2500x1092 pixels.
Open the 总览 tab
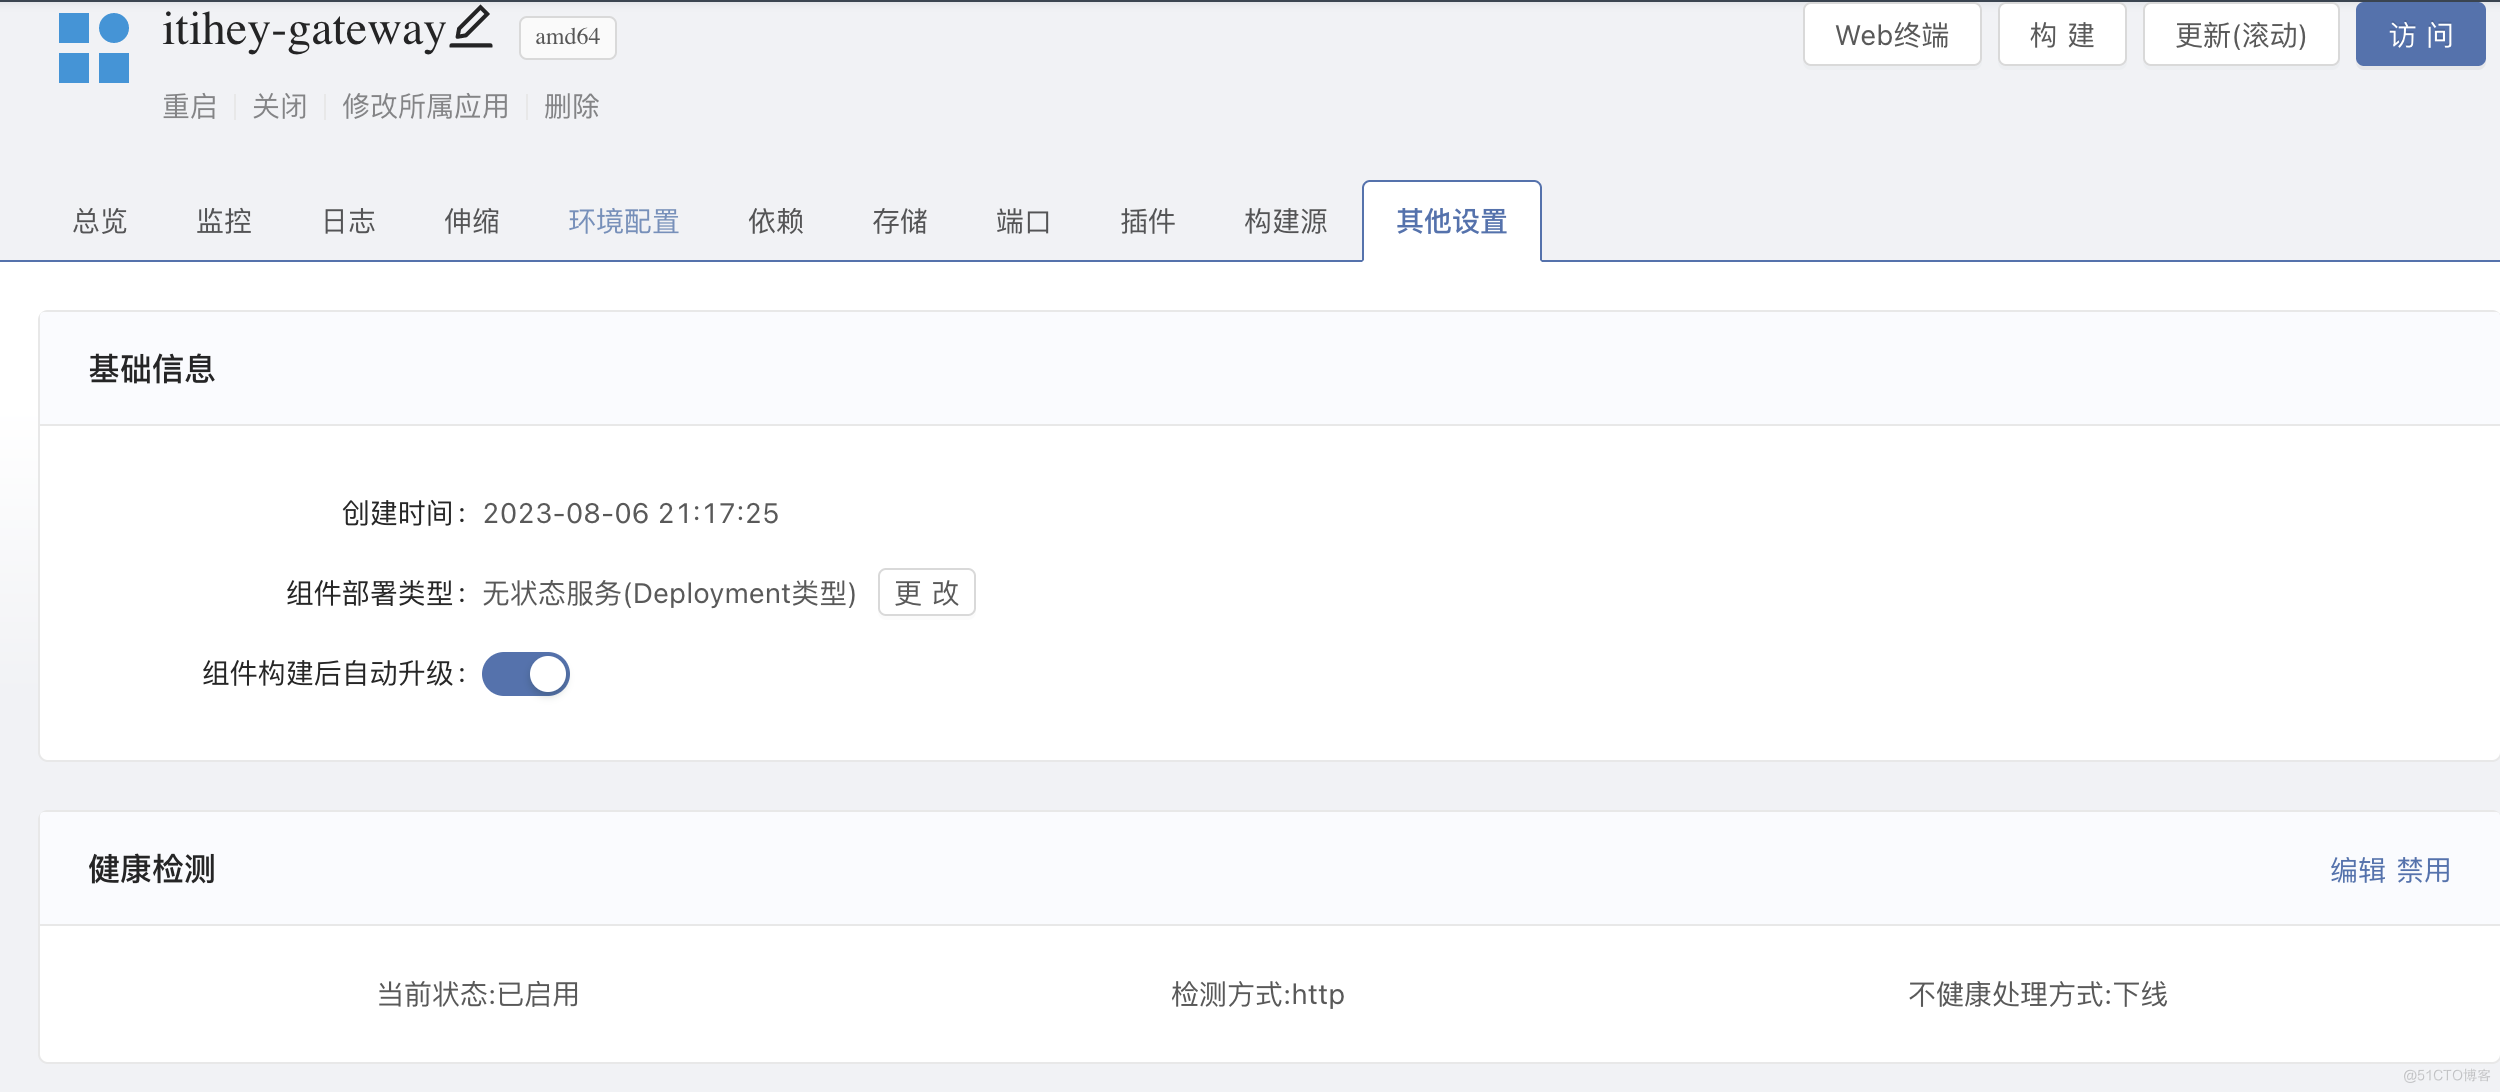pyautogui.click(x=100, y=221)
